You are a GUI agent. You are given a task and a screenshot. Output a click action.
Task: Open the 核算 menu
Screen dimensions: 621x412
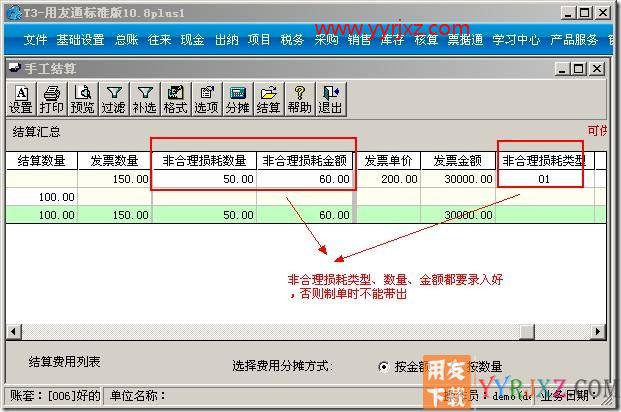click(x=426, y=40)
